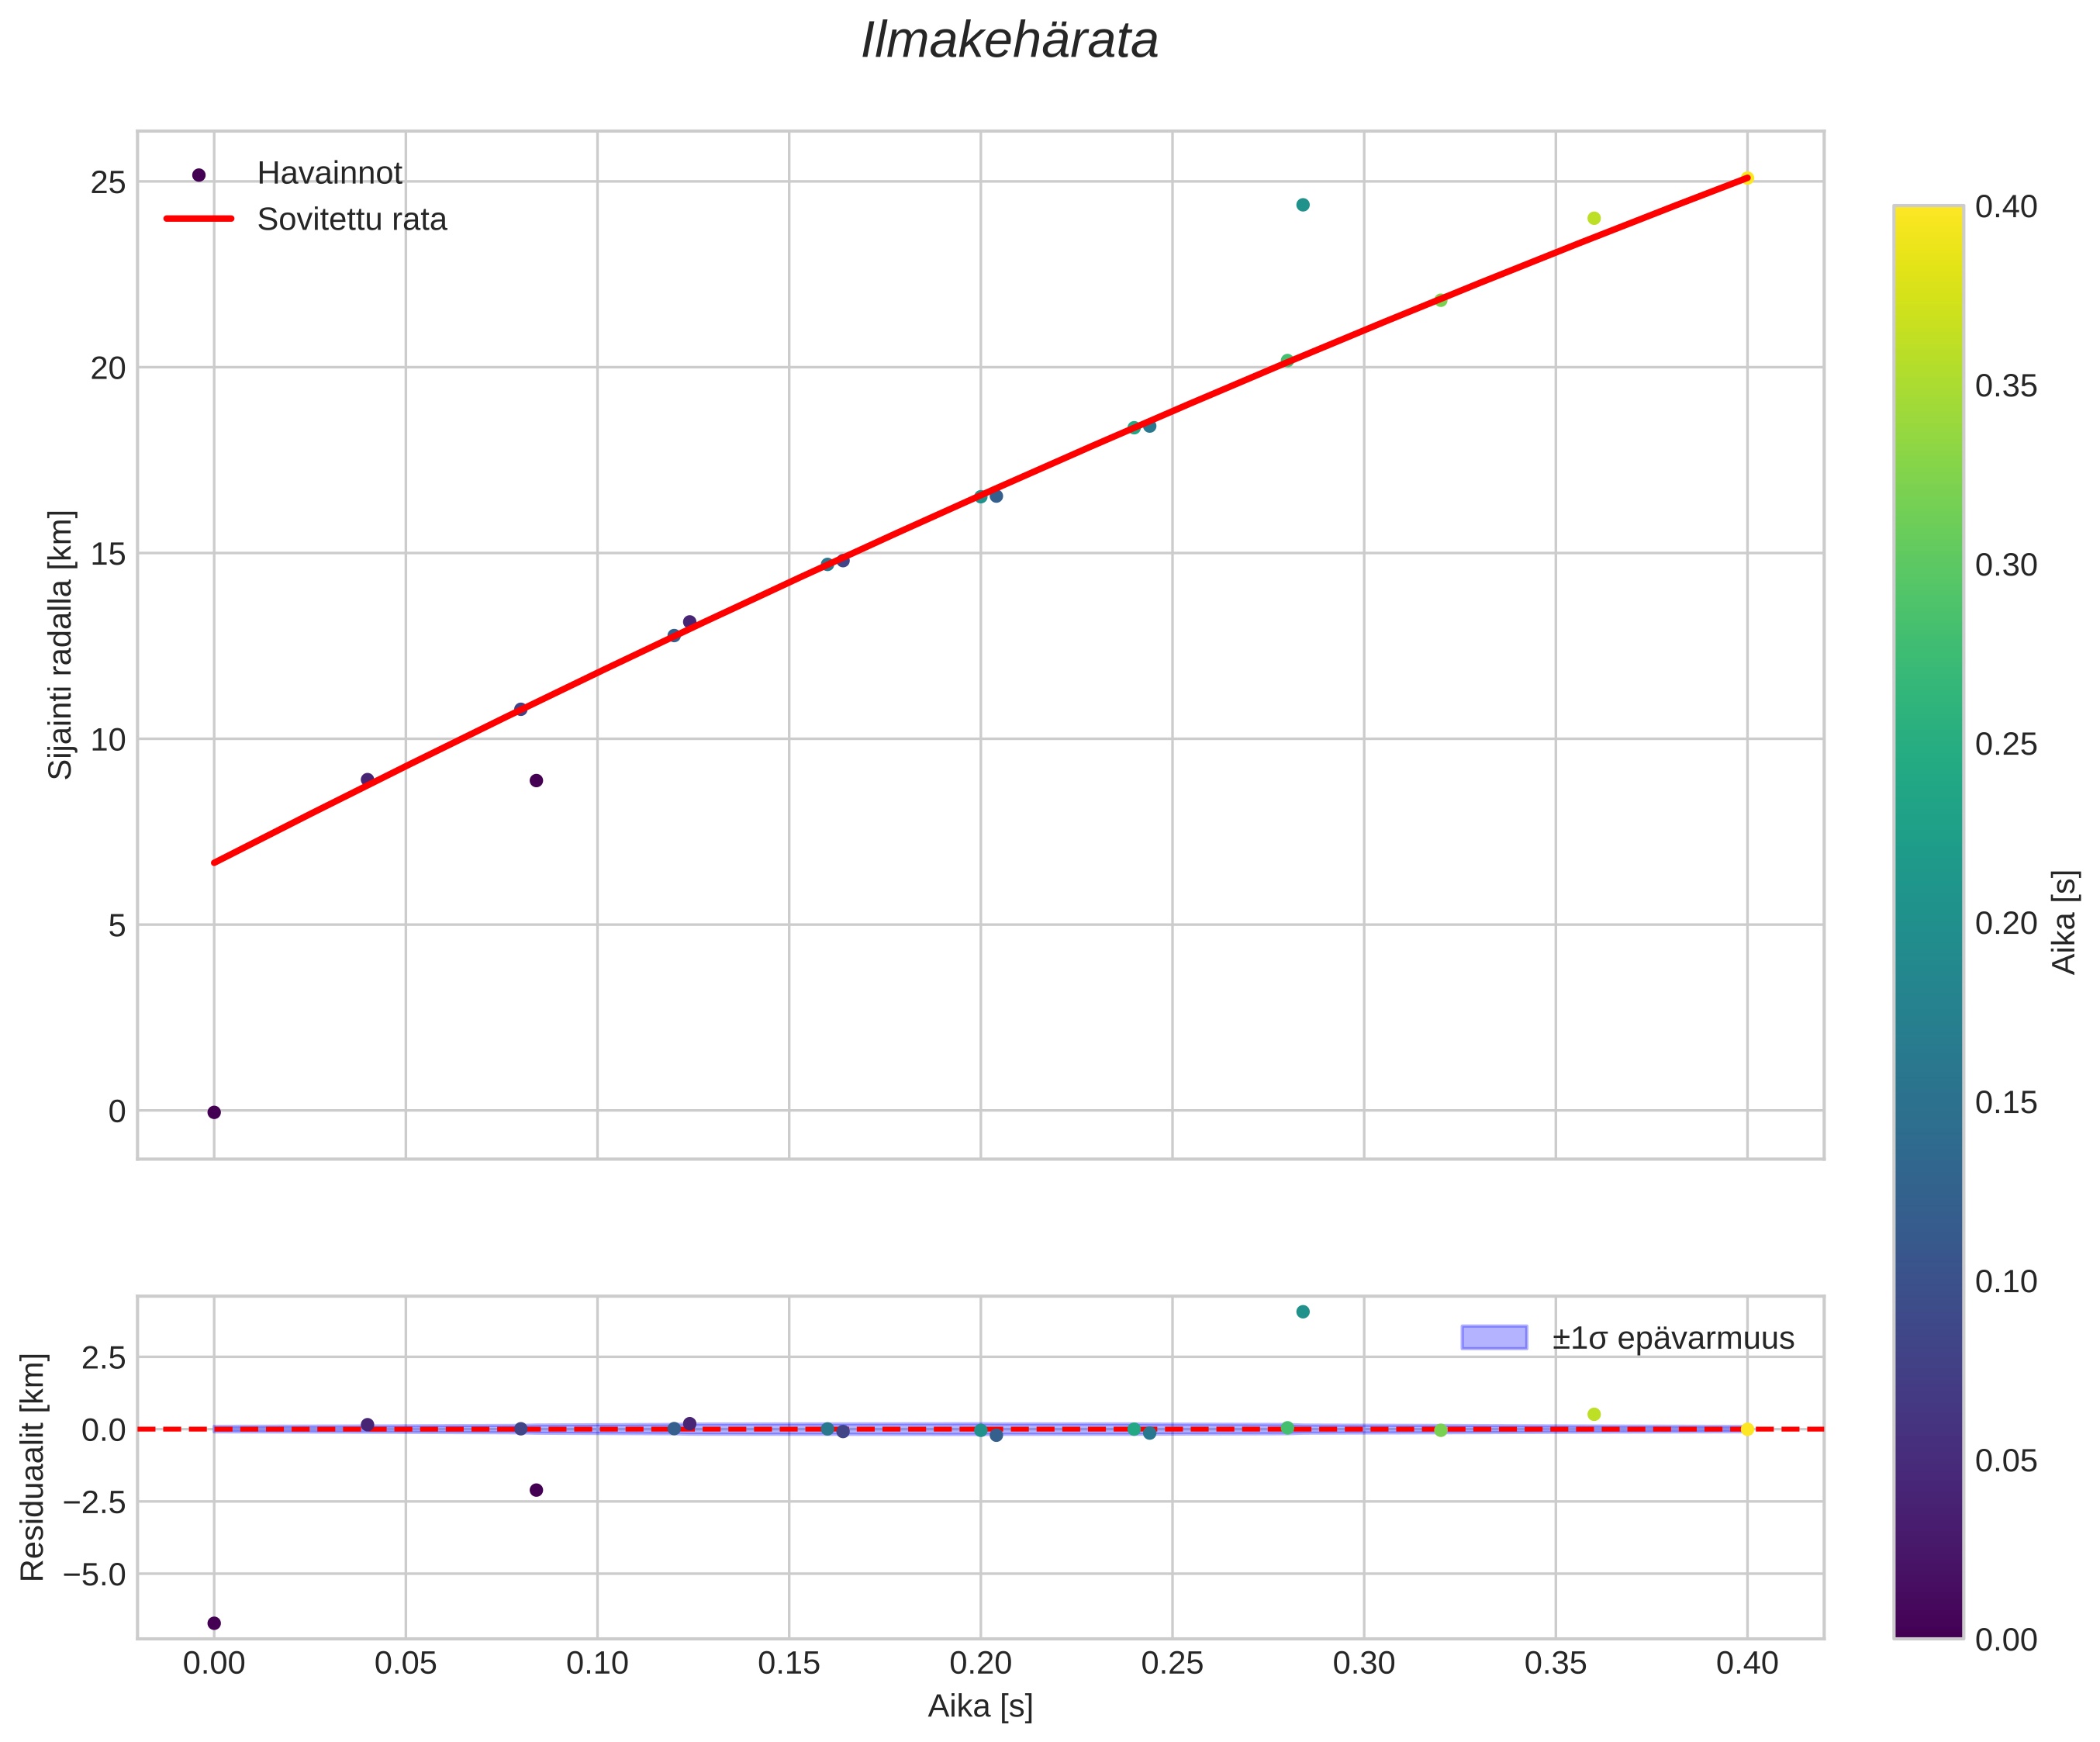Click the yellow top of the colorbar

1928,215
